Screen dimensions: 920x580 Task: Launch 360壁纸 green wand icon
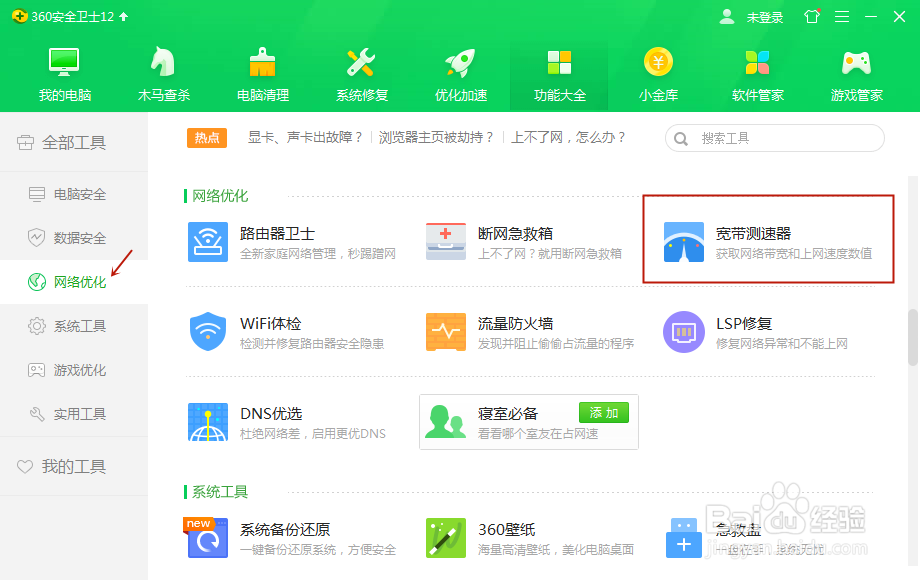pyautogui.click(x=446, y=538)
